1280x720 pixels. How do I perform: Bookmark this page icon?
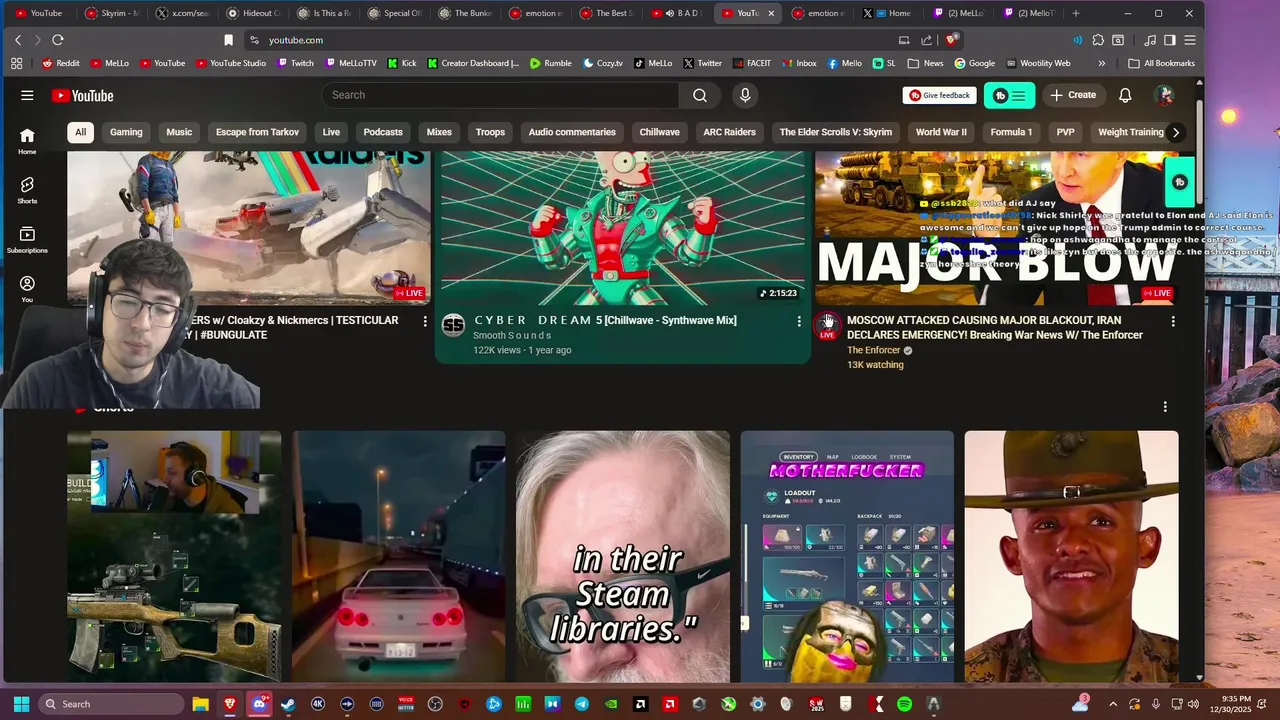pos(228,40)
